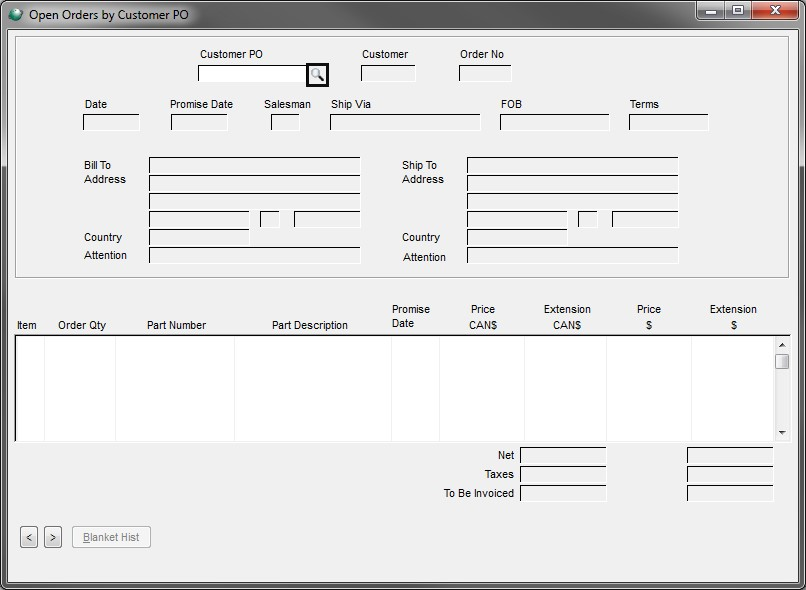
Task: Click the Extension CAN$ column header
Action: 567,317
